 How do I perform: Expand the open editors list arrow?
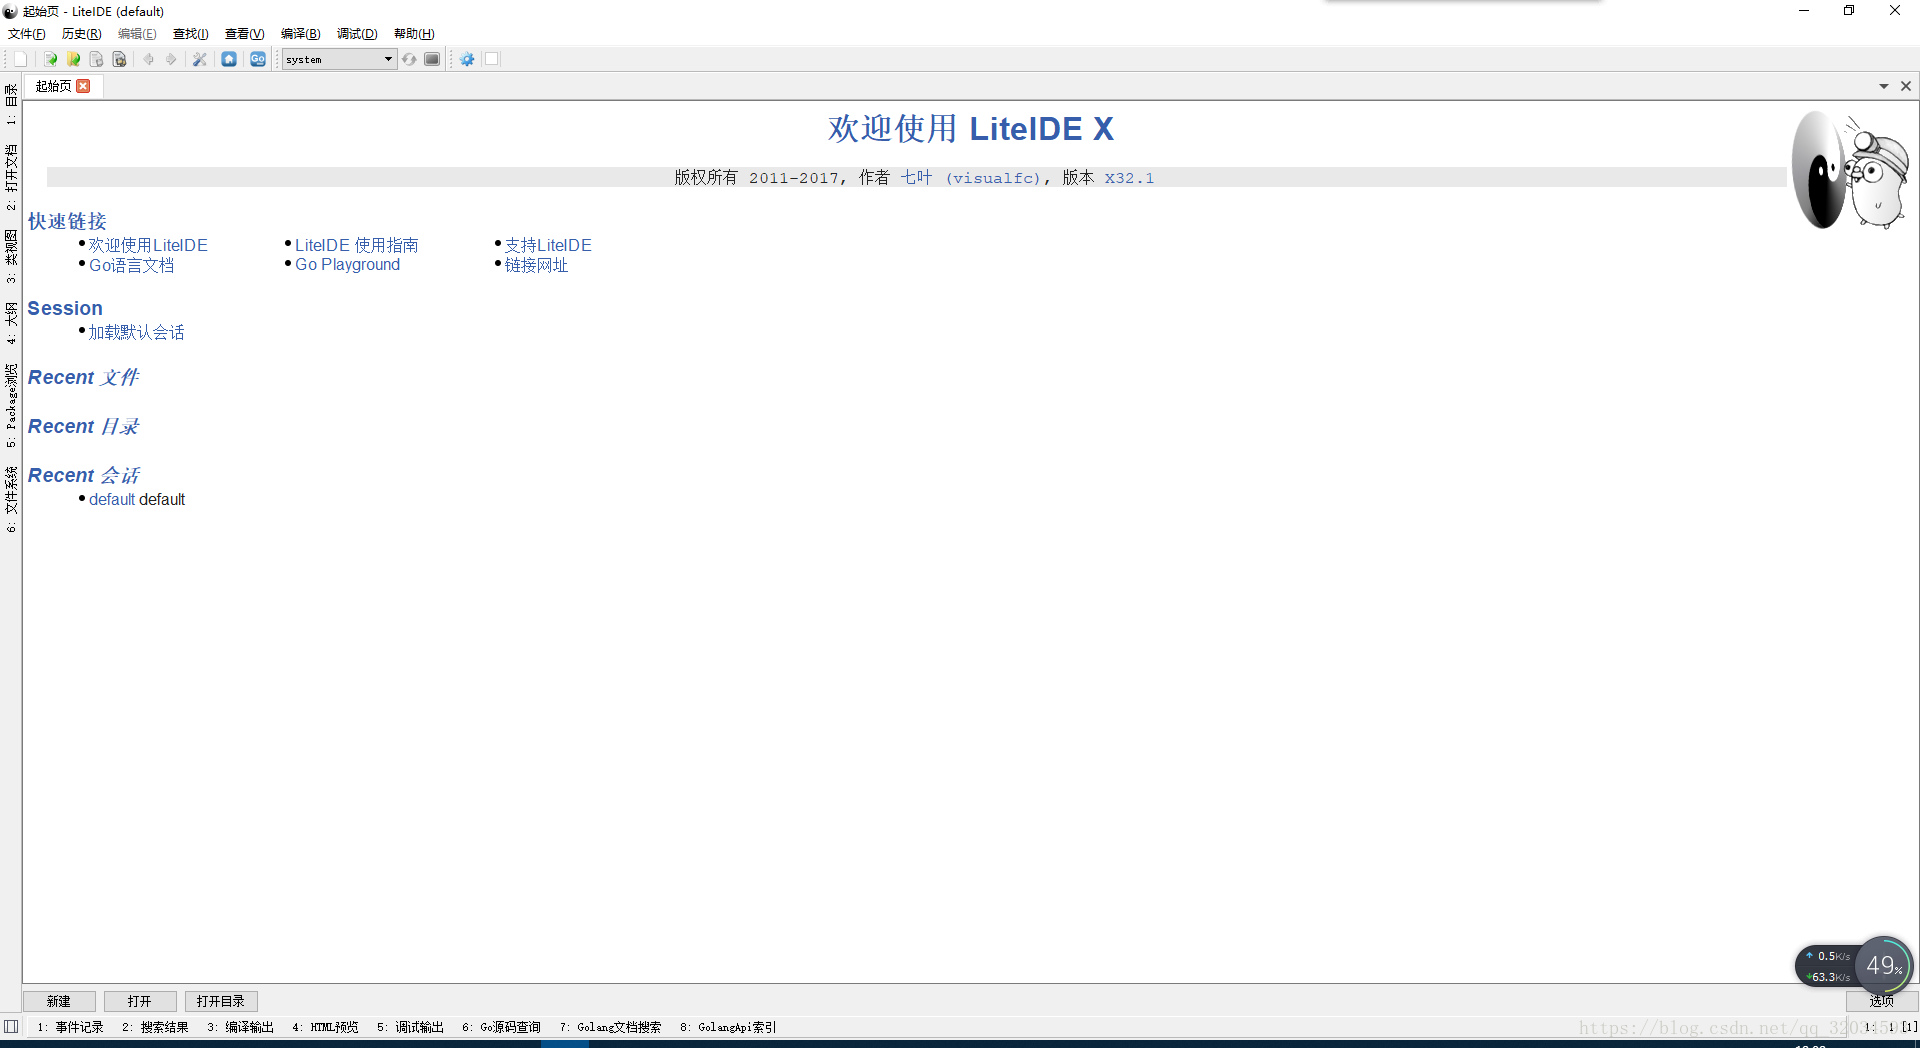click(x=1884, y=86)
